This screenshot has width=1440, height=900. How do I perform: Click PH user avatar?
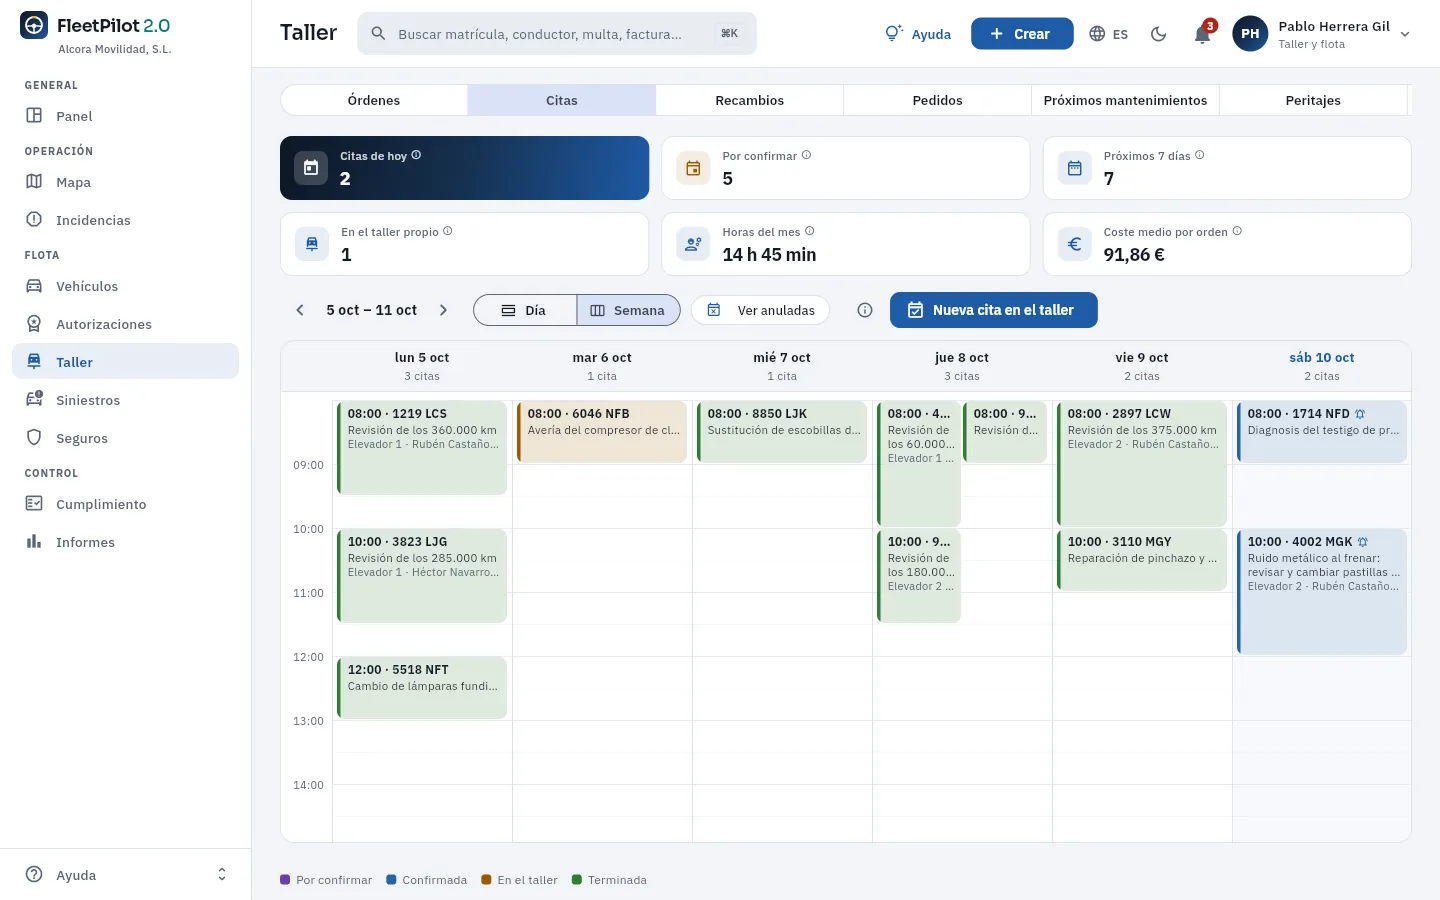(1250, 34)
